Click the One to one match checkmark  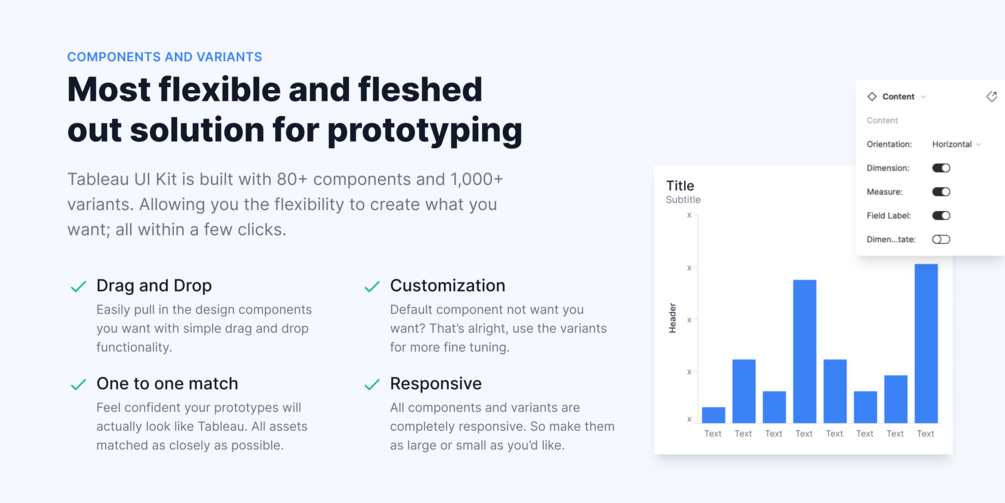click(x=78, y=385)
